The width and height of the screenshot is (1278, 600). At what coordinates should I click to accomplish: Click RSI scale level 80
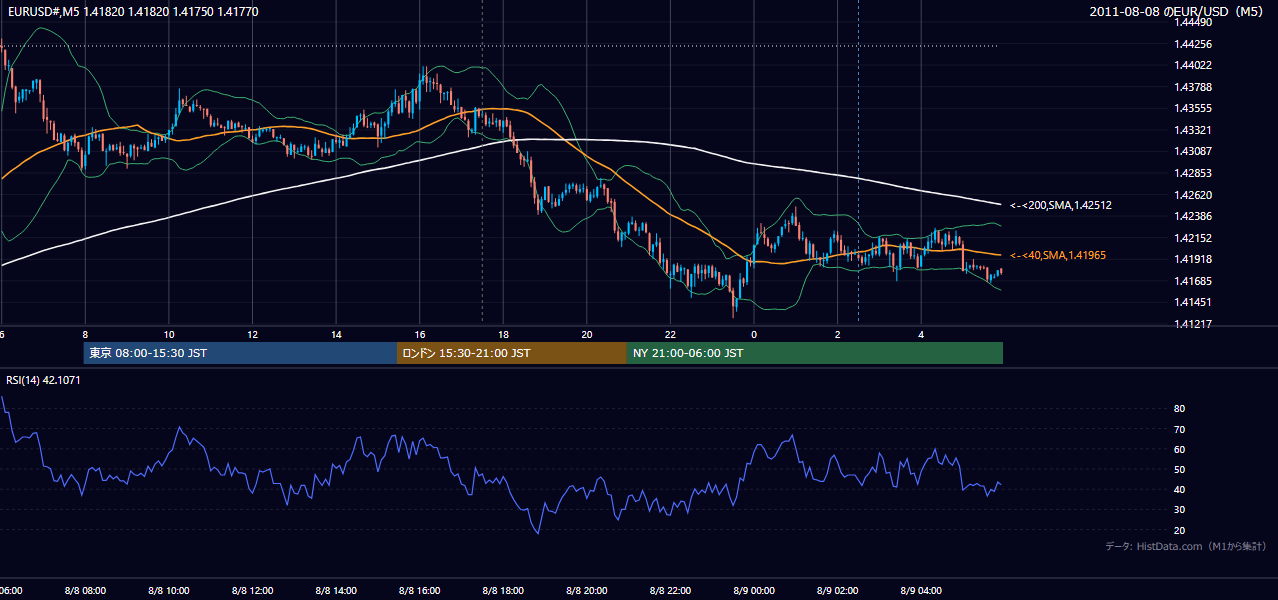(x=1180, y=409)
